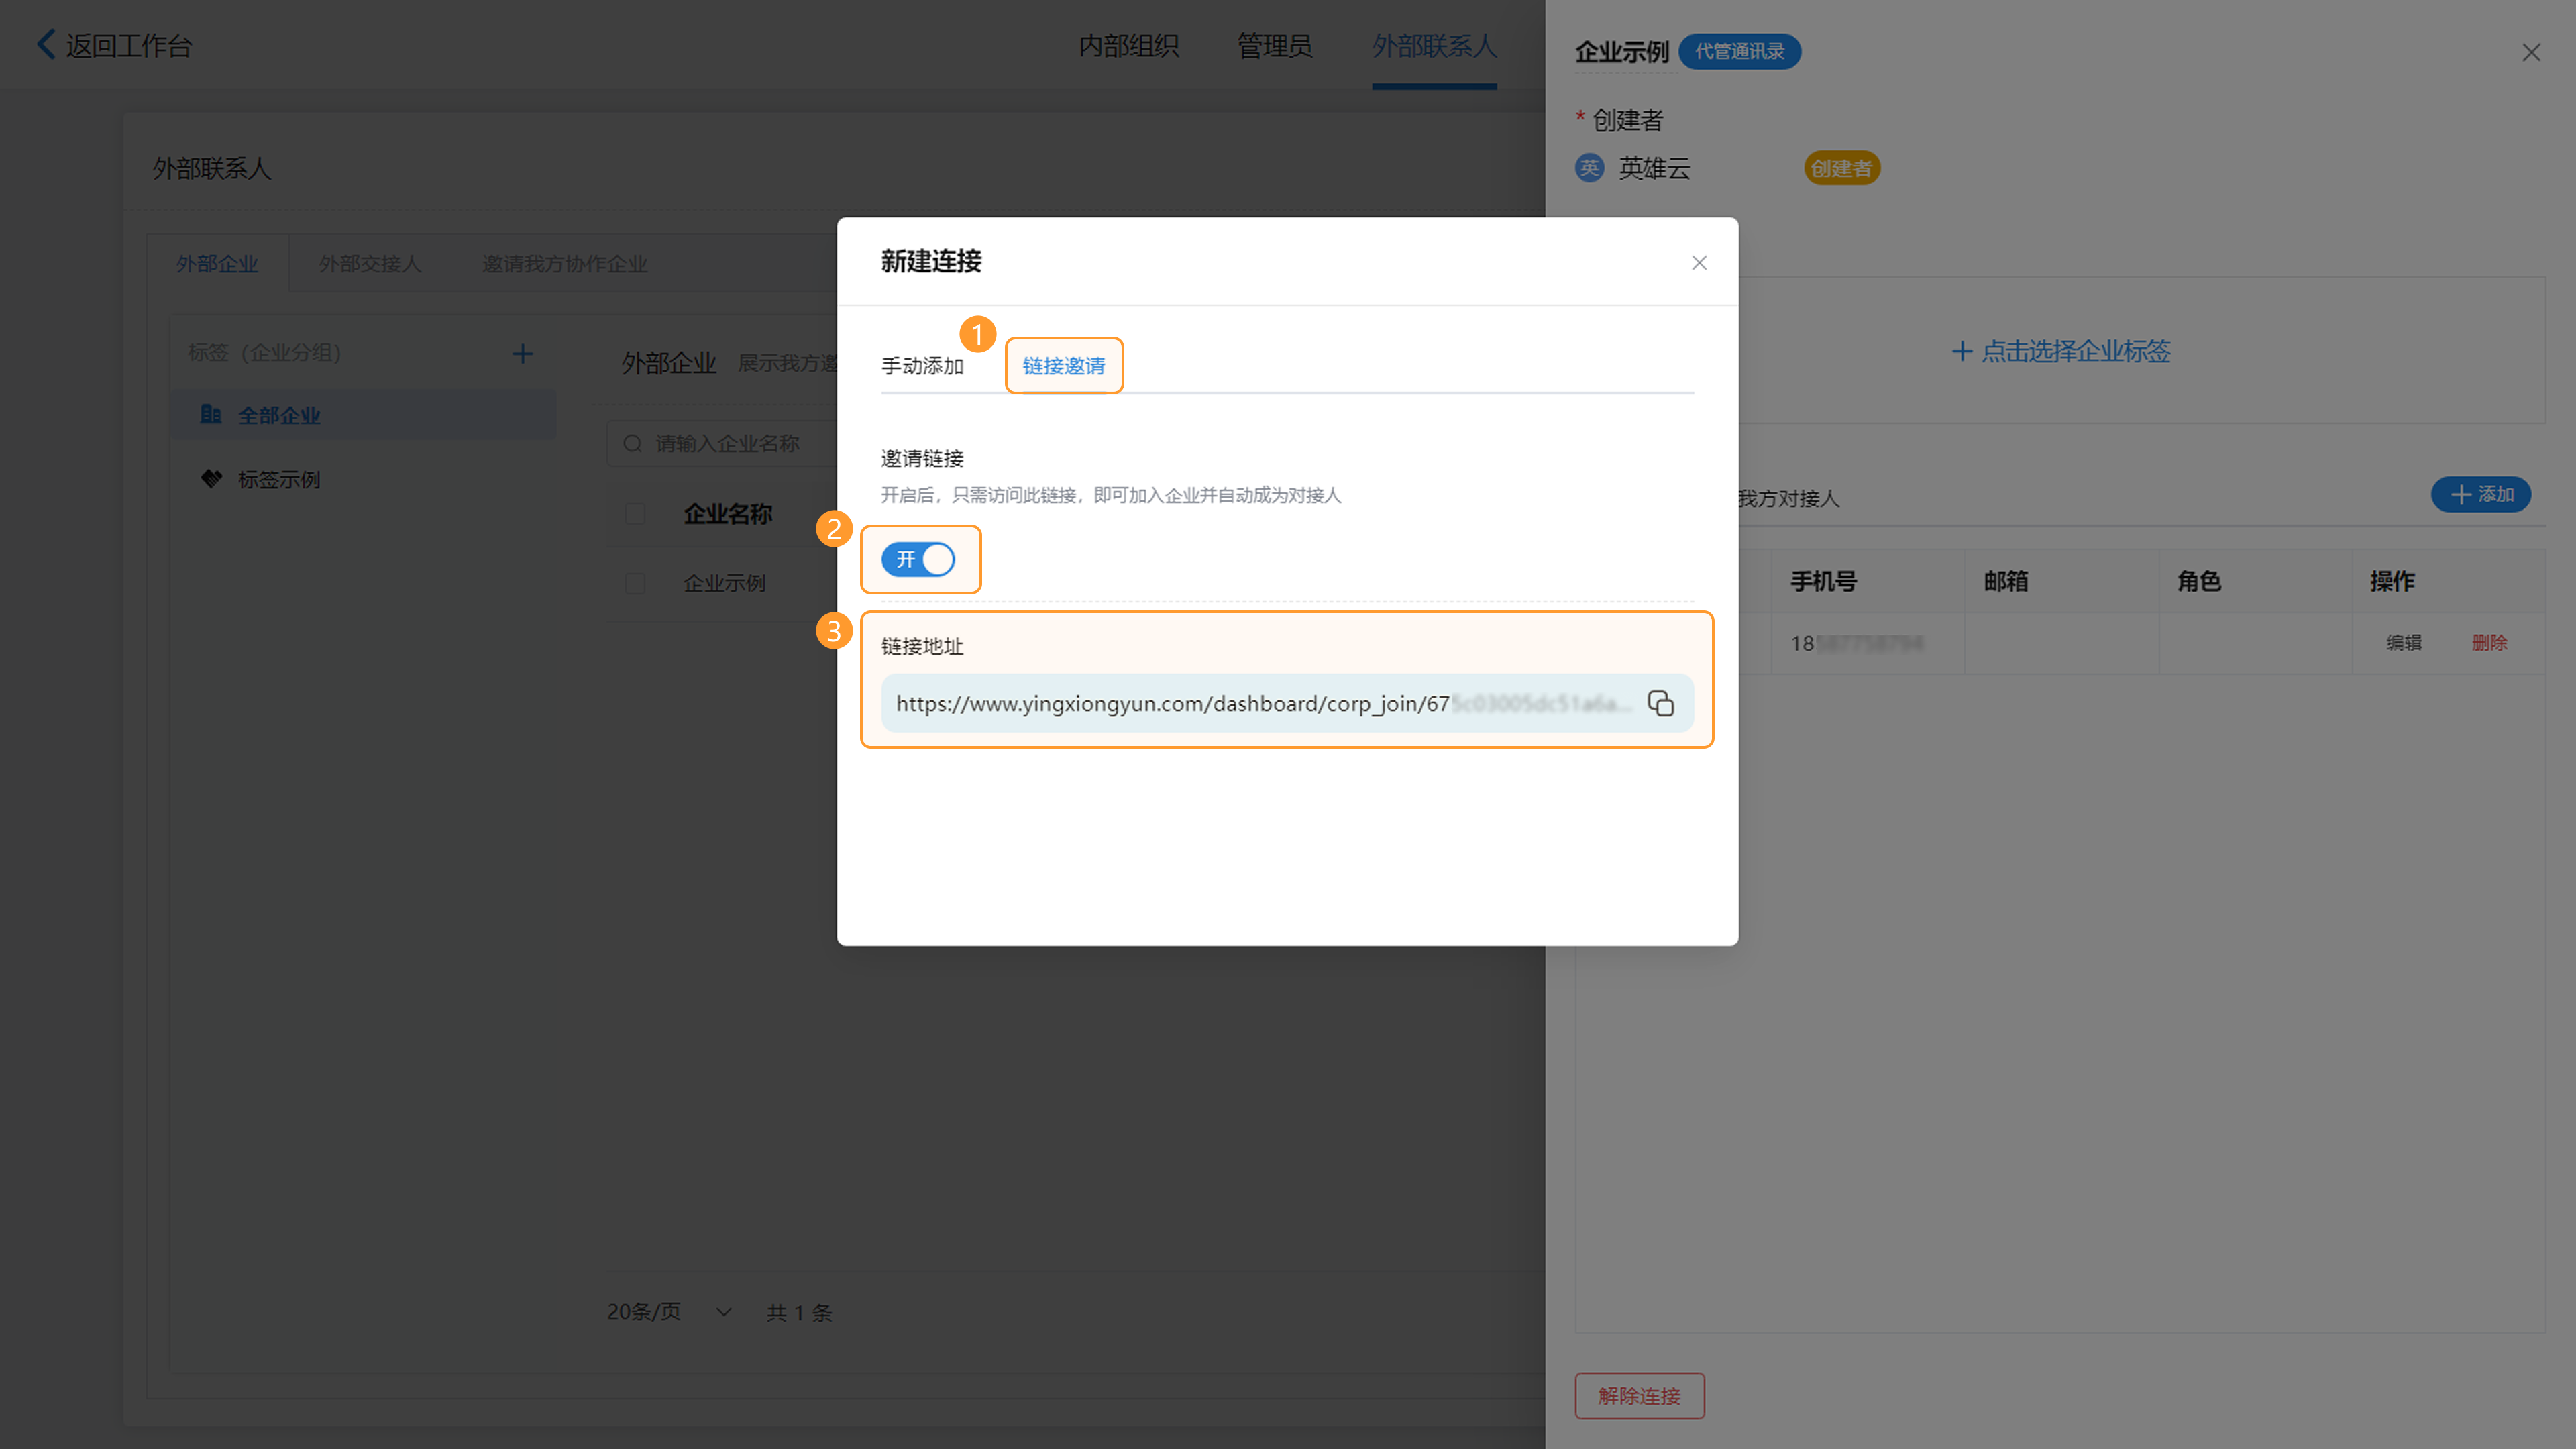Click 点击选择企业标签 link
The height and width of the screenshot is (1449, 2576).
[x=2060, y=351]
